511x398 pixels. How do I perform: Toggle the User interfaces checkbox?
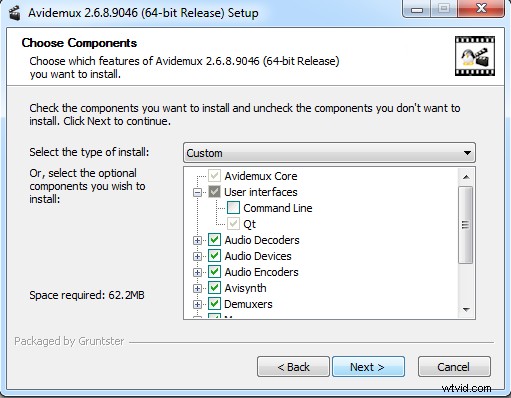(214, 191)
